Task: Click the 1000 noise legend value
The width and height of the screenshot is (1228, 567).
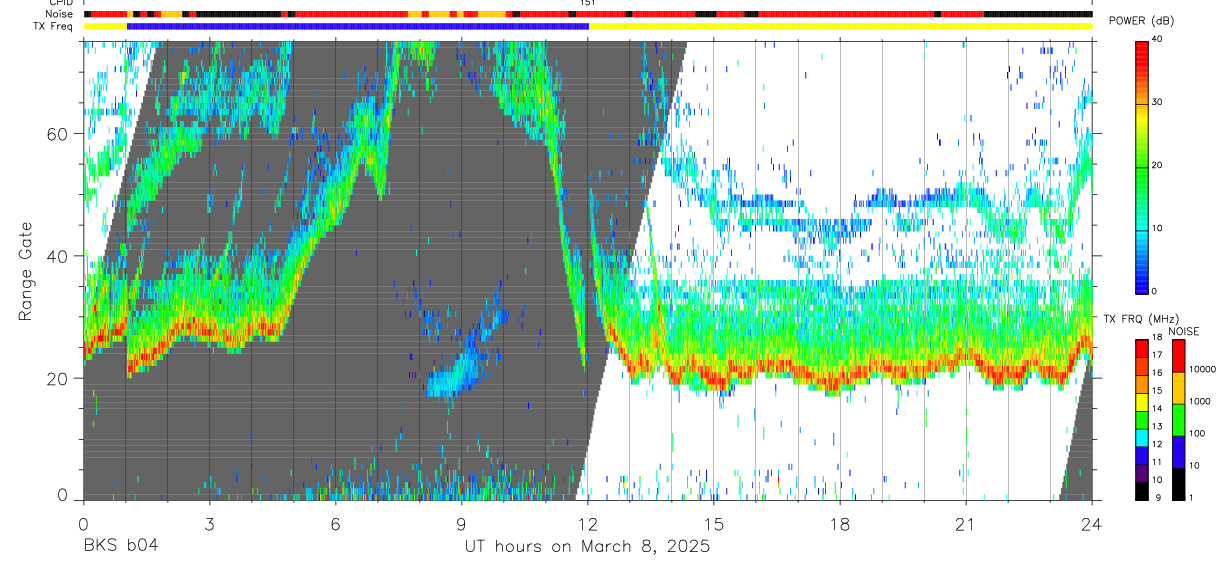Action: tap(1200, 401)
